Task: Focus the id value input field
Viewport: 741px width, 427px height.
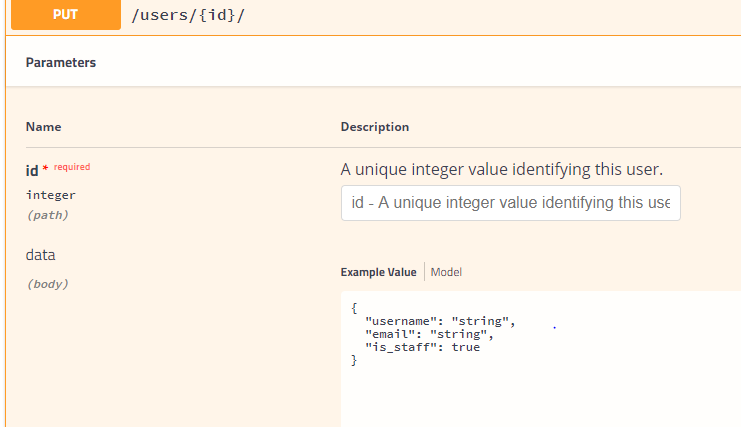Action: 510,203
